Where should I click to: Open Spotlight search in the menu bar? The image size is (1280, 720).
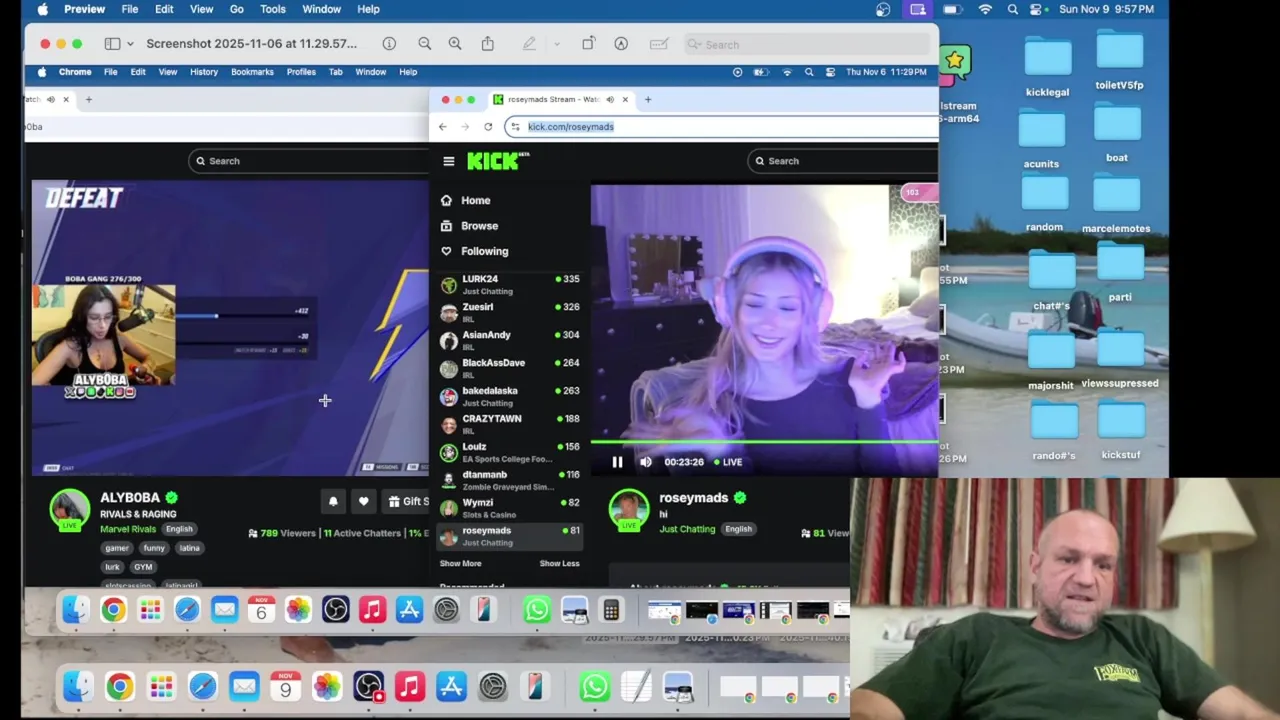1013,9
